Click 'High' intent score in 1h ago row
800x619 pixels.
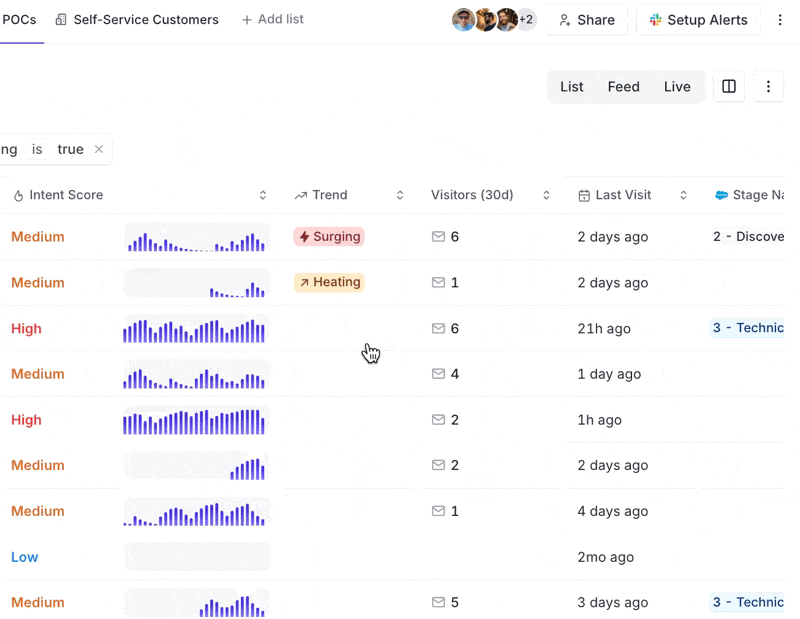click(x=26, y=419)
